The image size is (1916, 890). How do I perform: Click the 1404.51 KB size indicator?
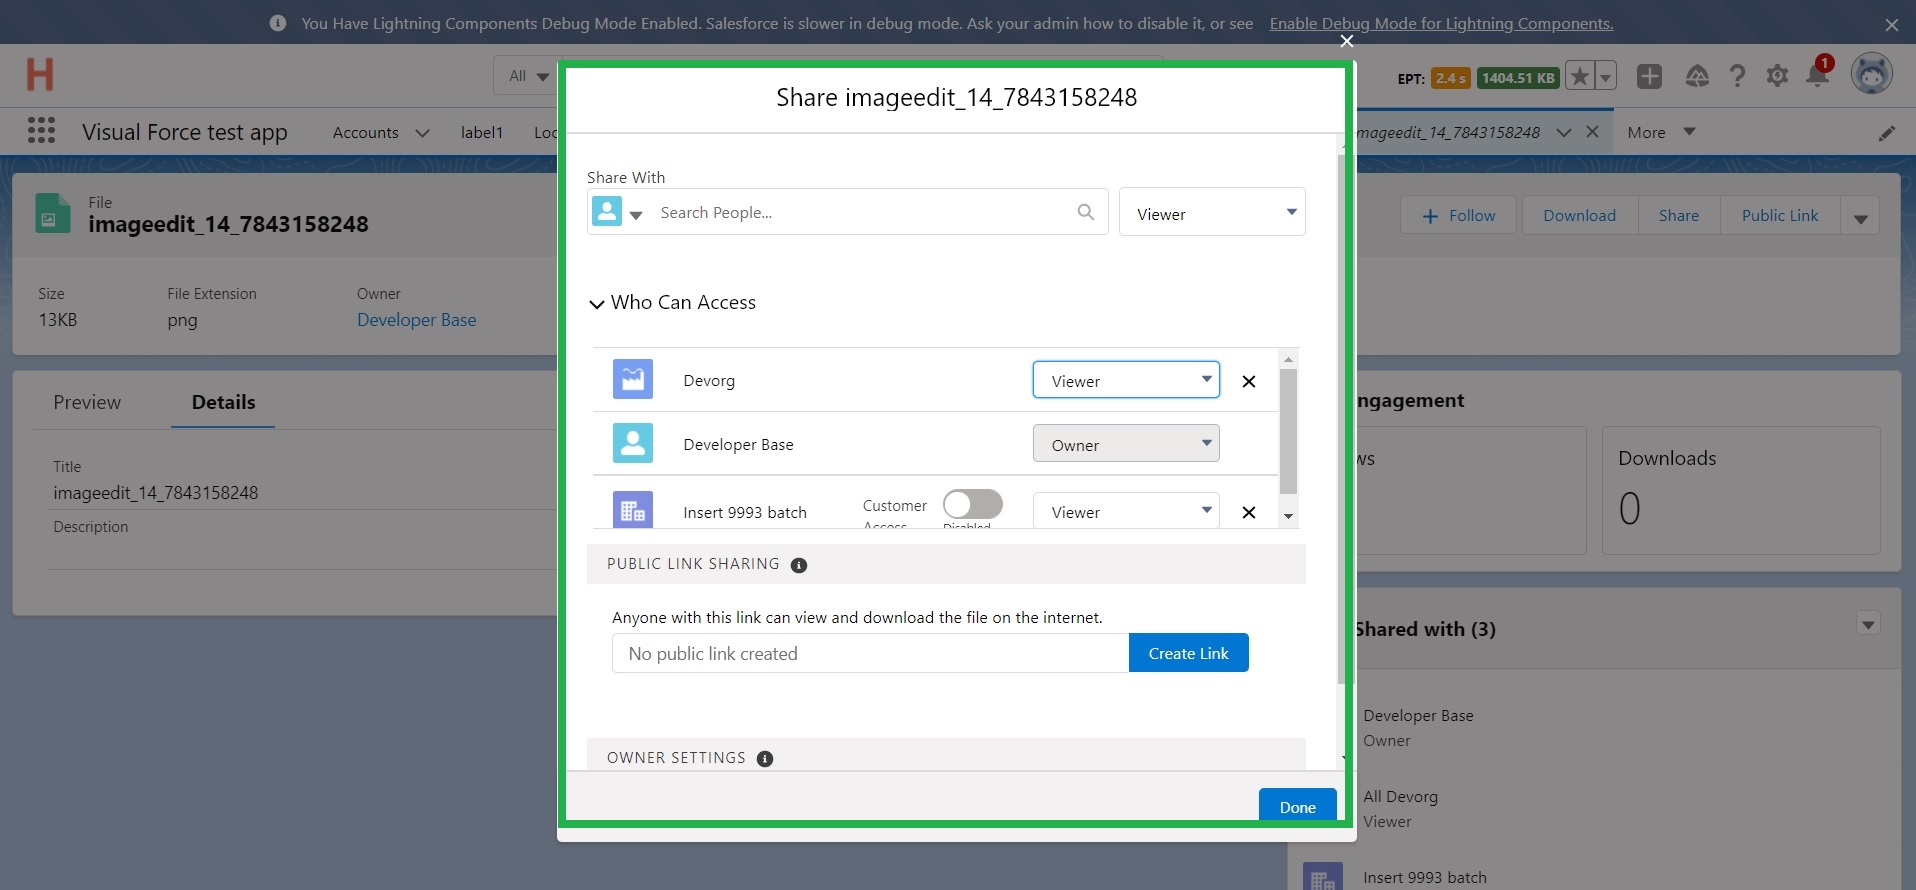(x=1518, y=78)
